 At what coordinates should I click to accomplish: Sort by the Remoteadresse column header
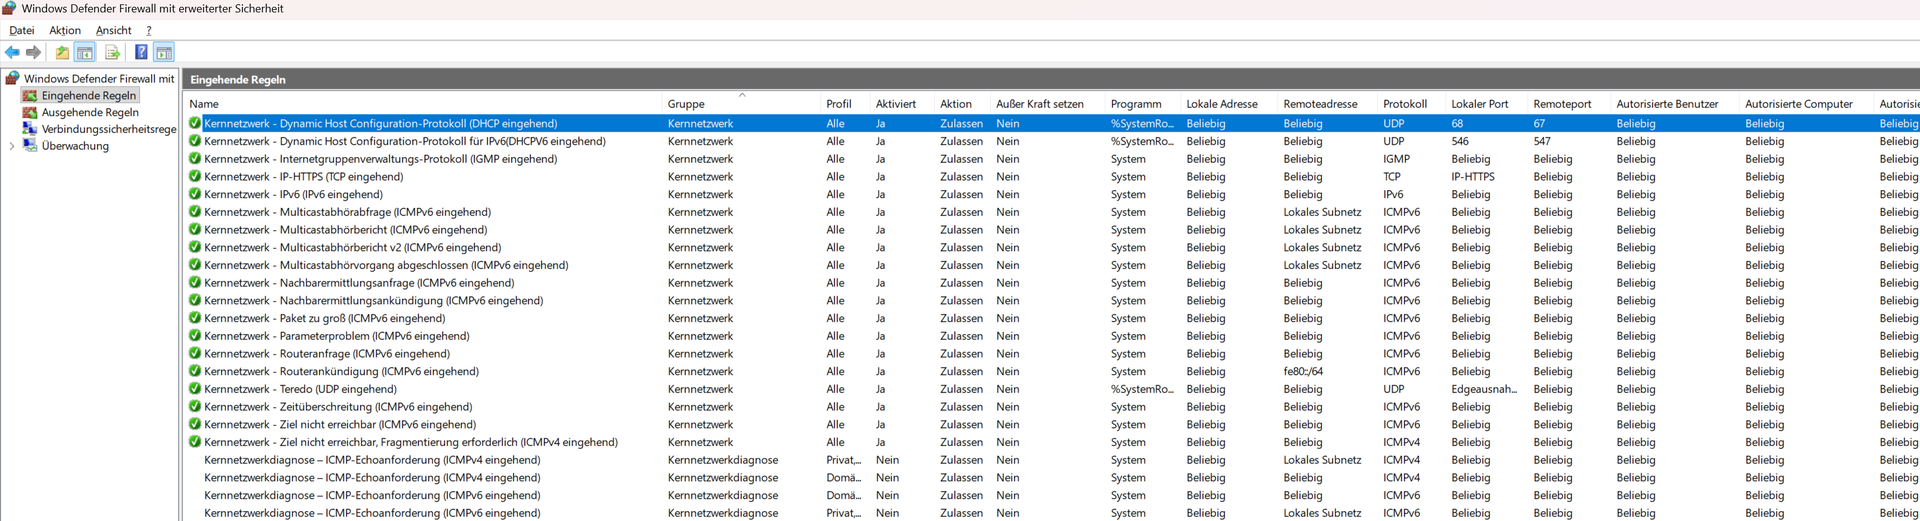click(x=1320, y=104)
